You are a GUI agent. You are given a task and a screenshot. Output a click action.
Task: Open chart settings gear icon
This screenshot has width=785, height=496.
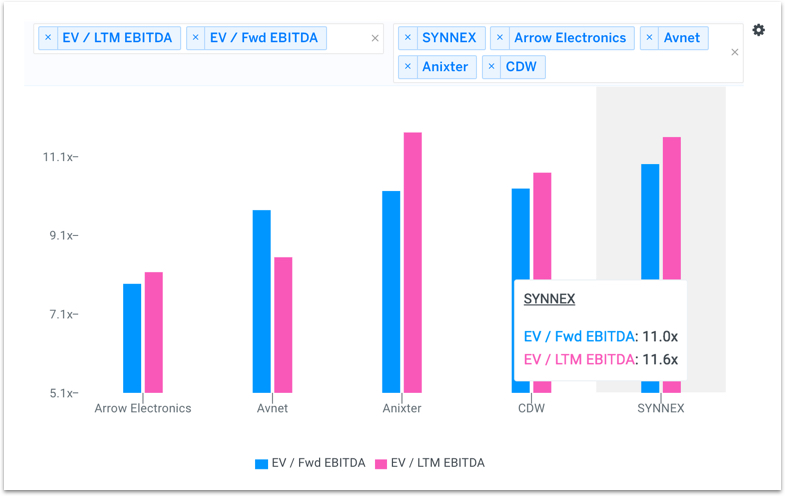758,30
